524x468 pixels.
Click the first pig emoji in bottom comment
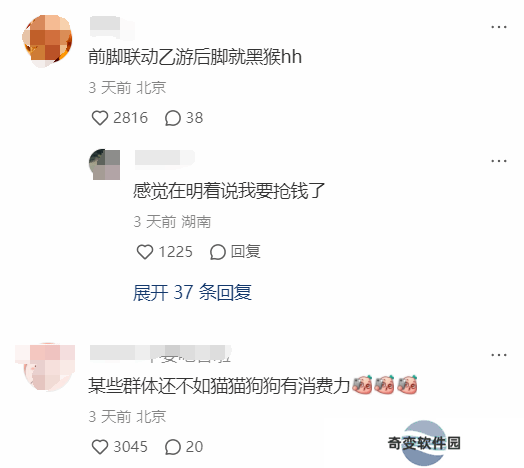[362, 384]
